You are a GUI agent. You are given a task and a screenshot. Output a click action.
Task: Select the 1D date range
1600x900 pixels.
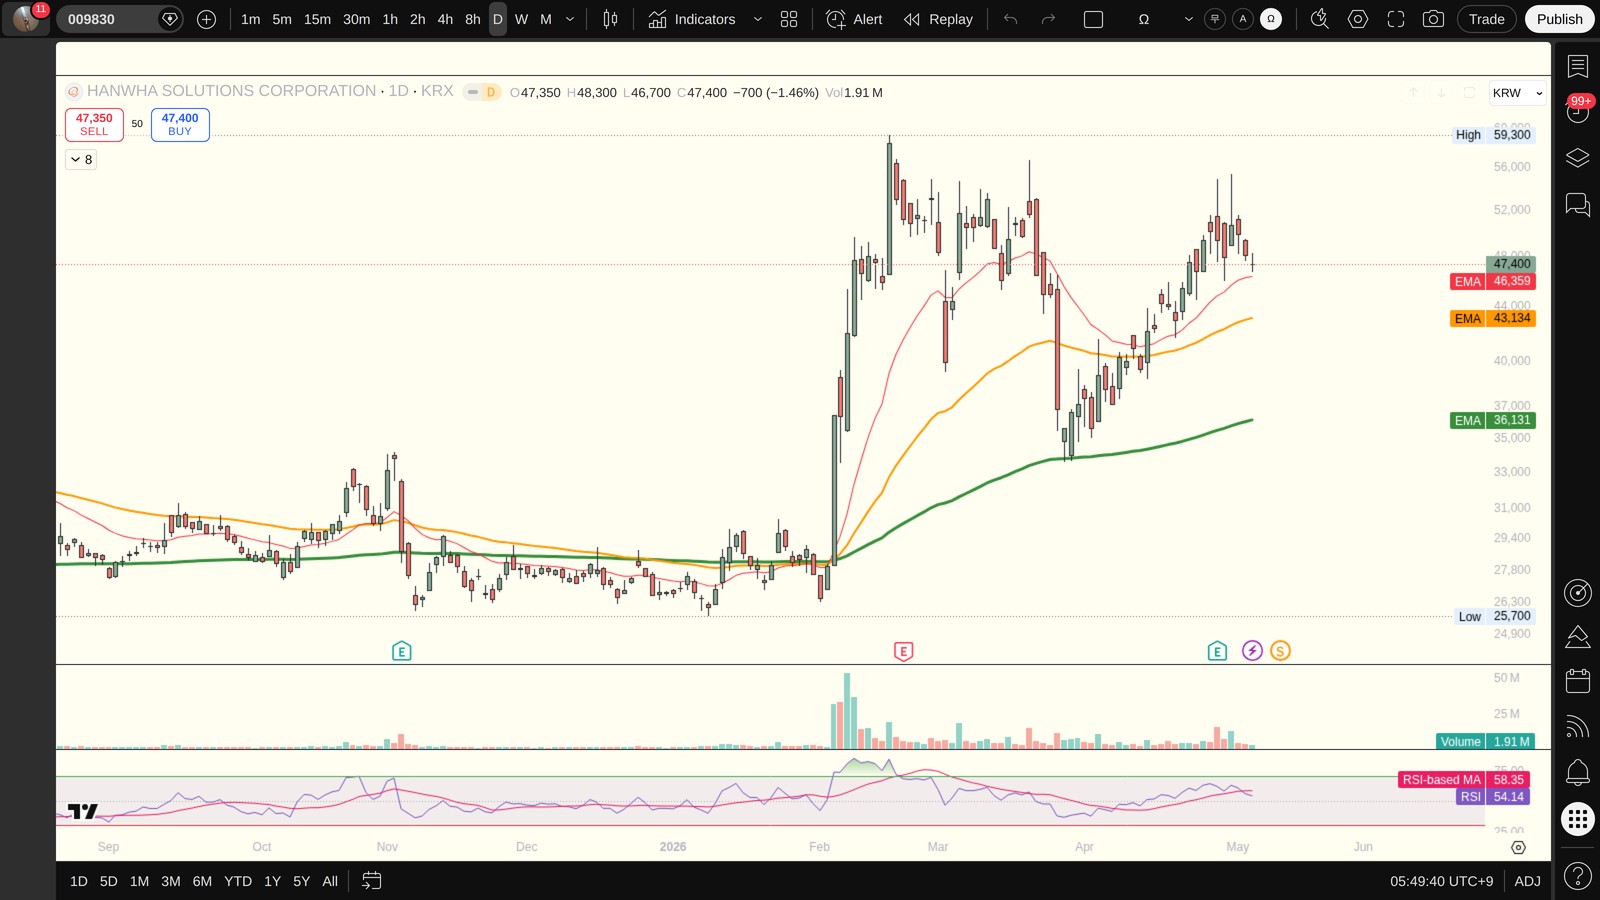click(79, 881)
